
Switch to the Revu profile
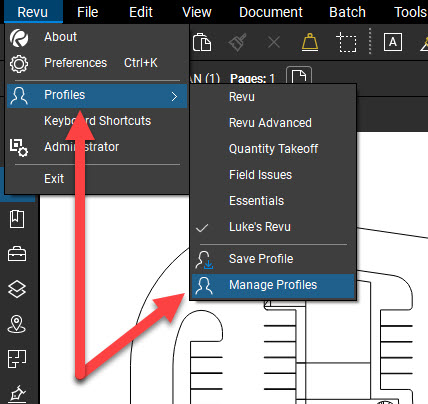(x=273, y=97)
